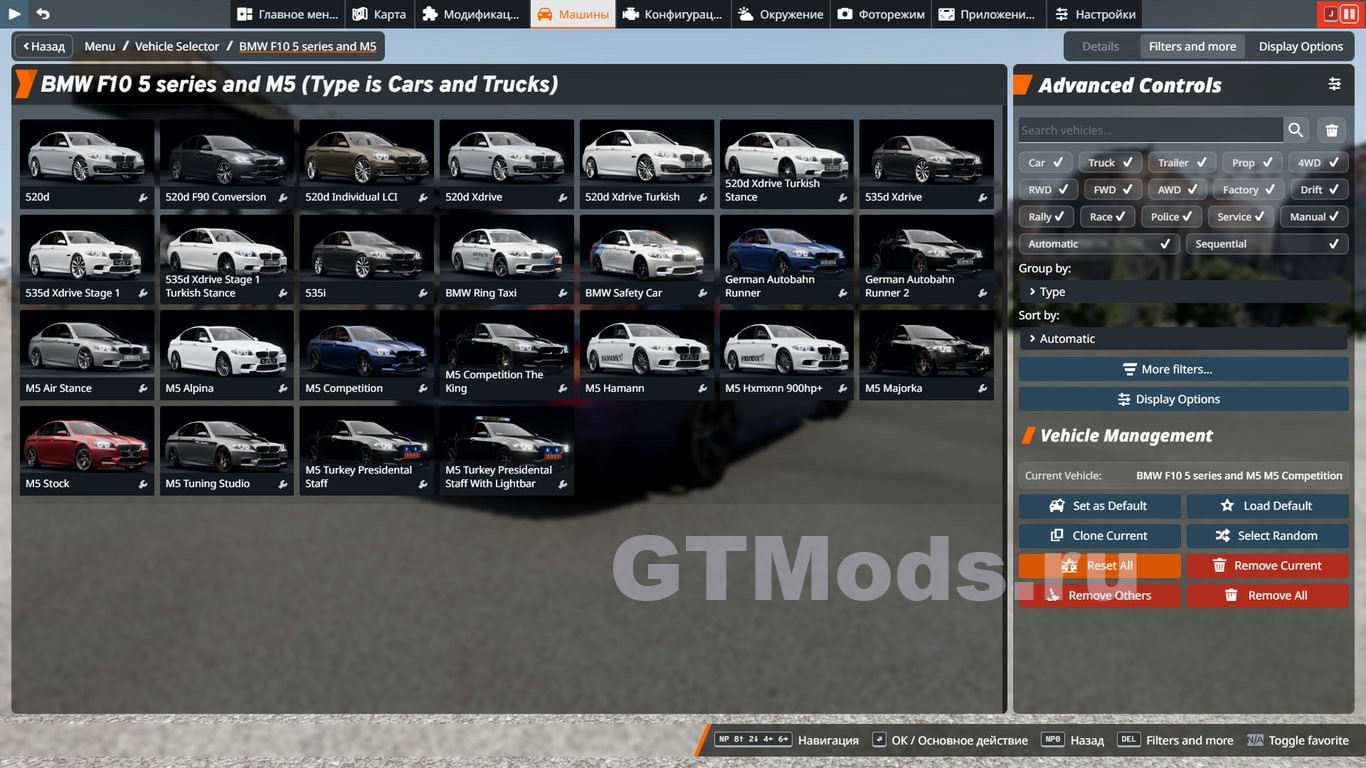Click the undo arrow icon in top bar
Screen dimensions: 1366x768
click(x=43, y=14)
